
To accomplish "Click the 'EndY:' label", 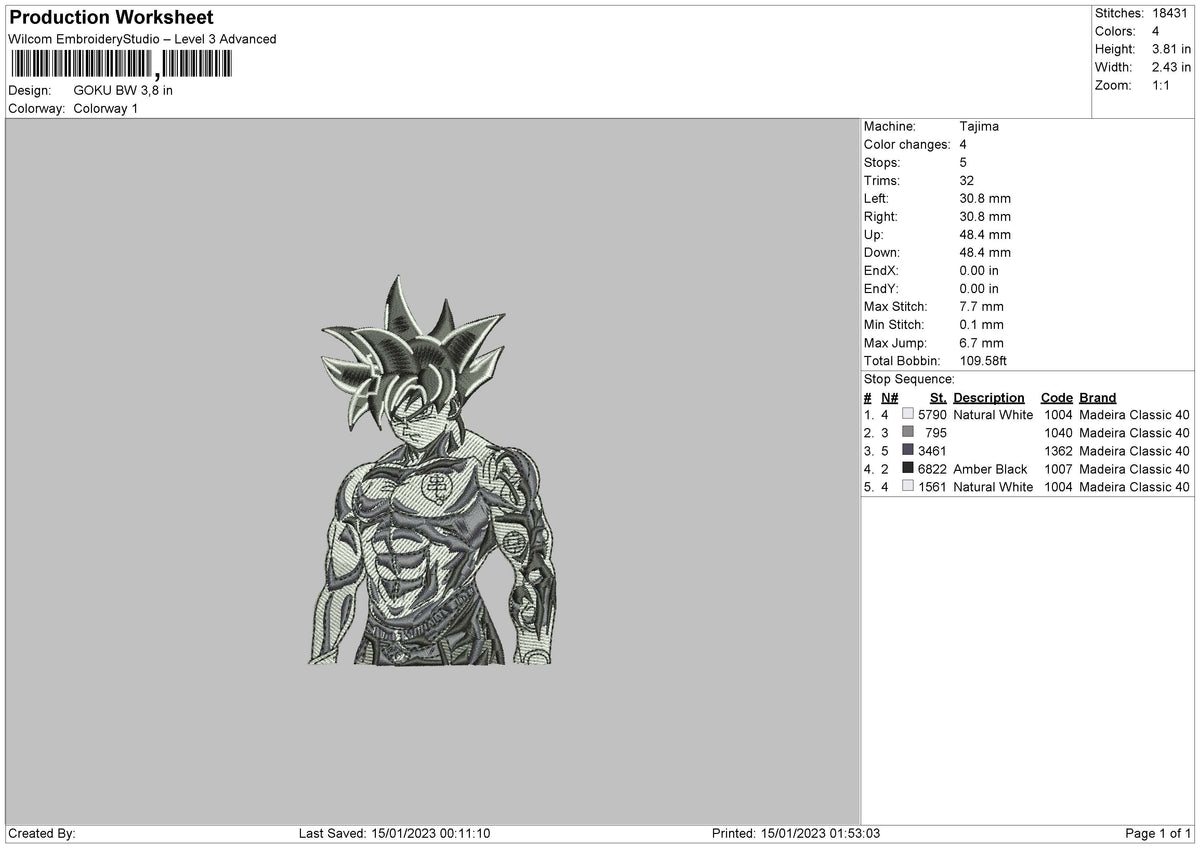I will tap(881, 289).
